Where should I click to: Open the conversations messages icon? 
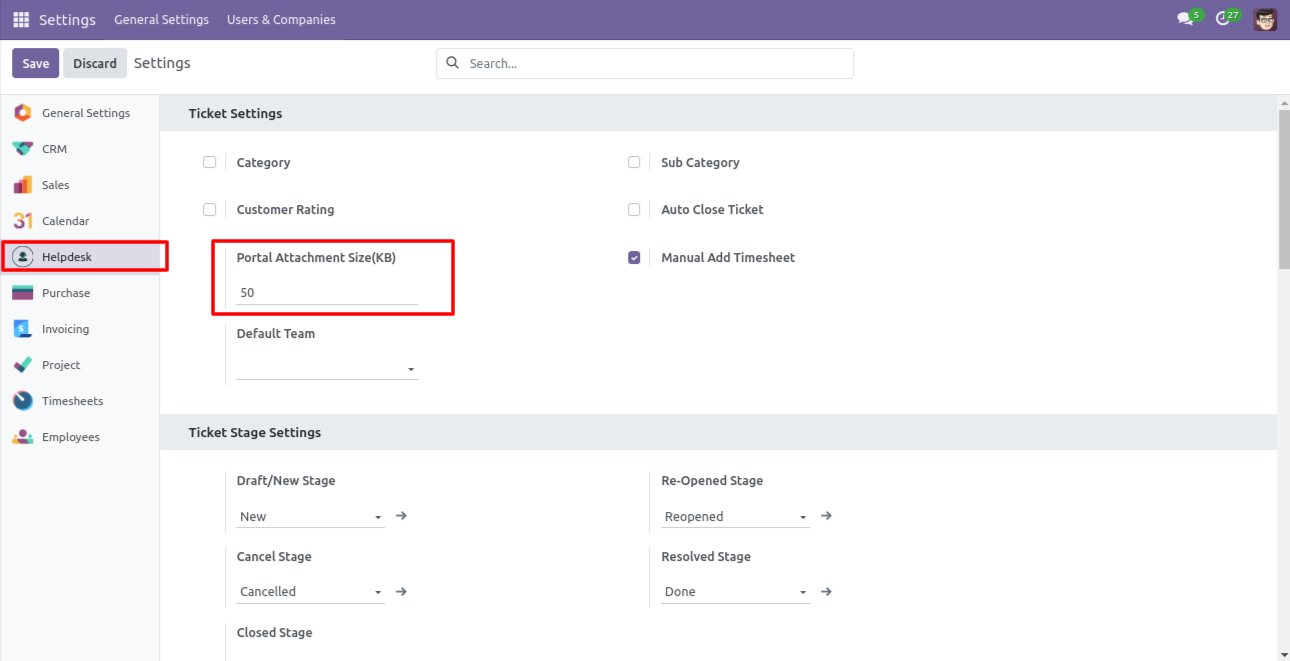click(x=1186, y=19)
